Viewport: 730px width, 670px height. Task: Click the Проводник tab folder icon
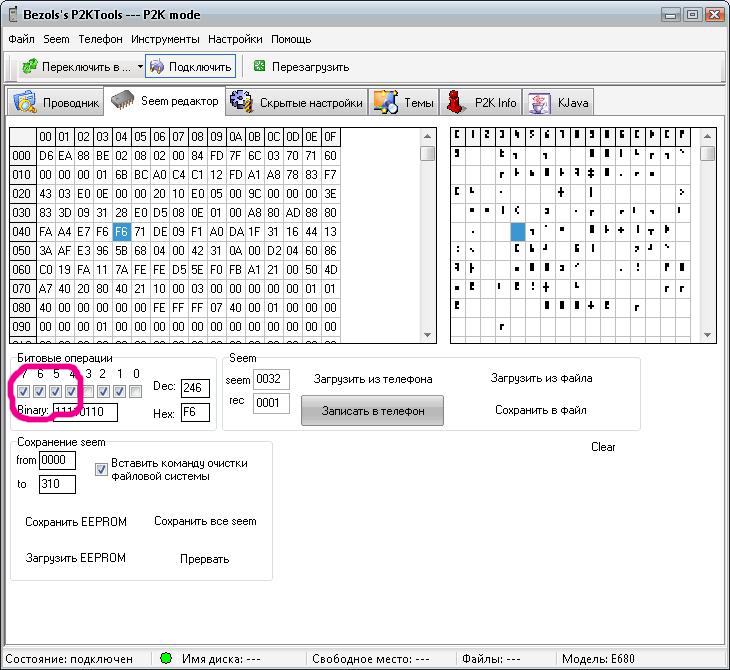25,102
